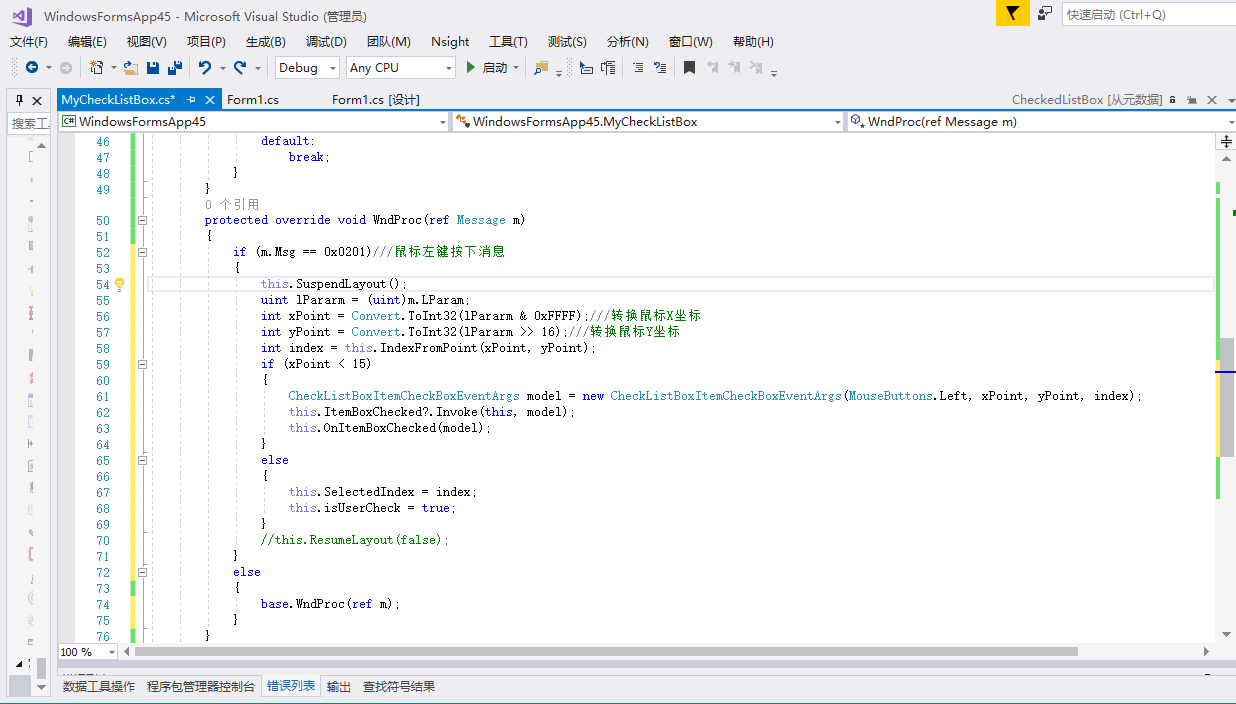Switch to CheckedListBox [从元数据] preview tab
The height and width of the screenshot is (704, 1236).
click(1087, 99)
